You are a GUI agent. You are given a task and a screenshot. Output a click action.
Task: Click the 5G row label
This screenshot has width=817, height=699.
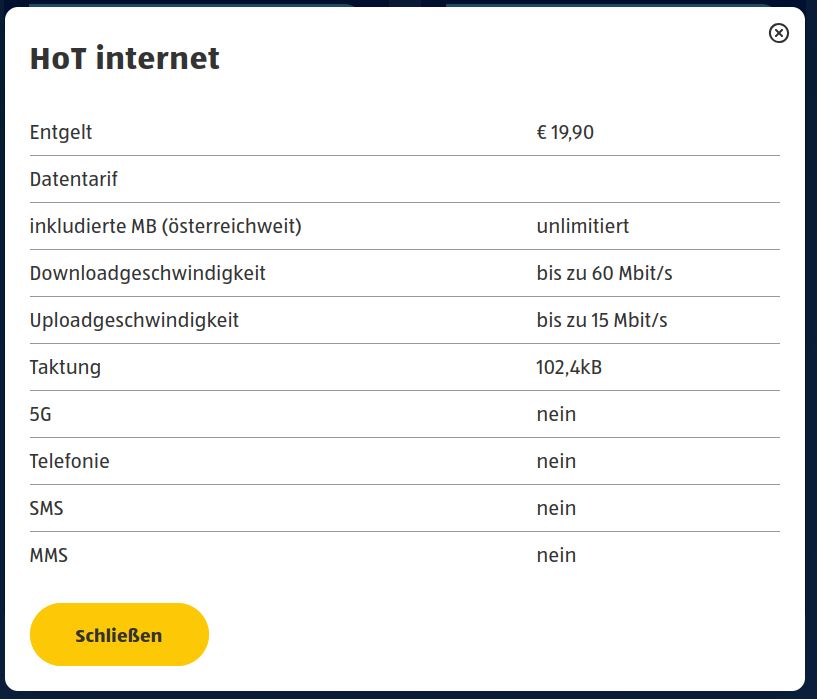pos(41,414)
